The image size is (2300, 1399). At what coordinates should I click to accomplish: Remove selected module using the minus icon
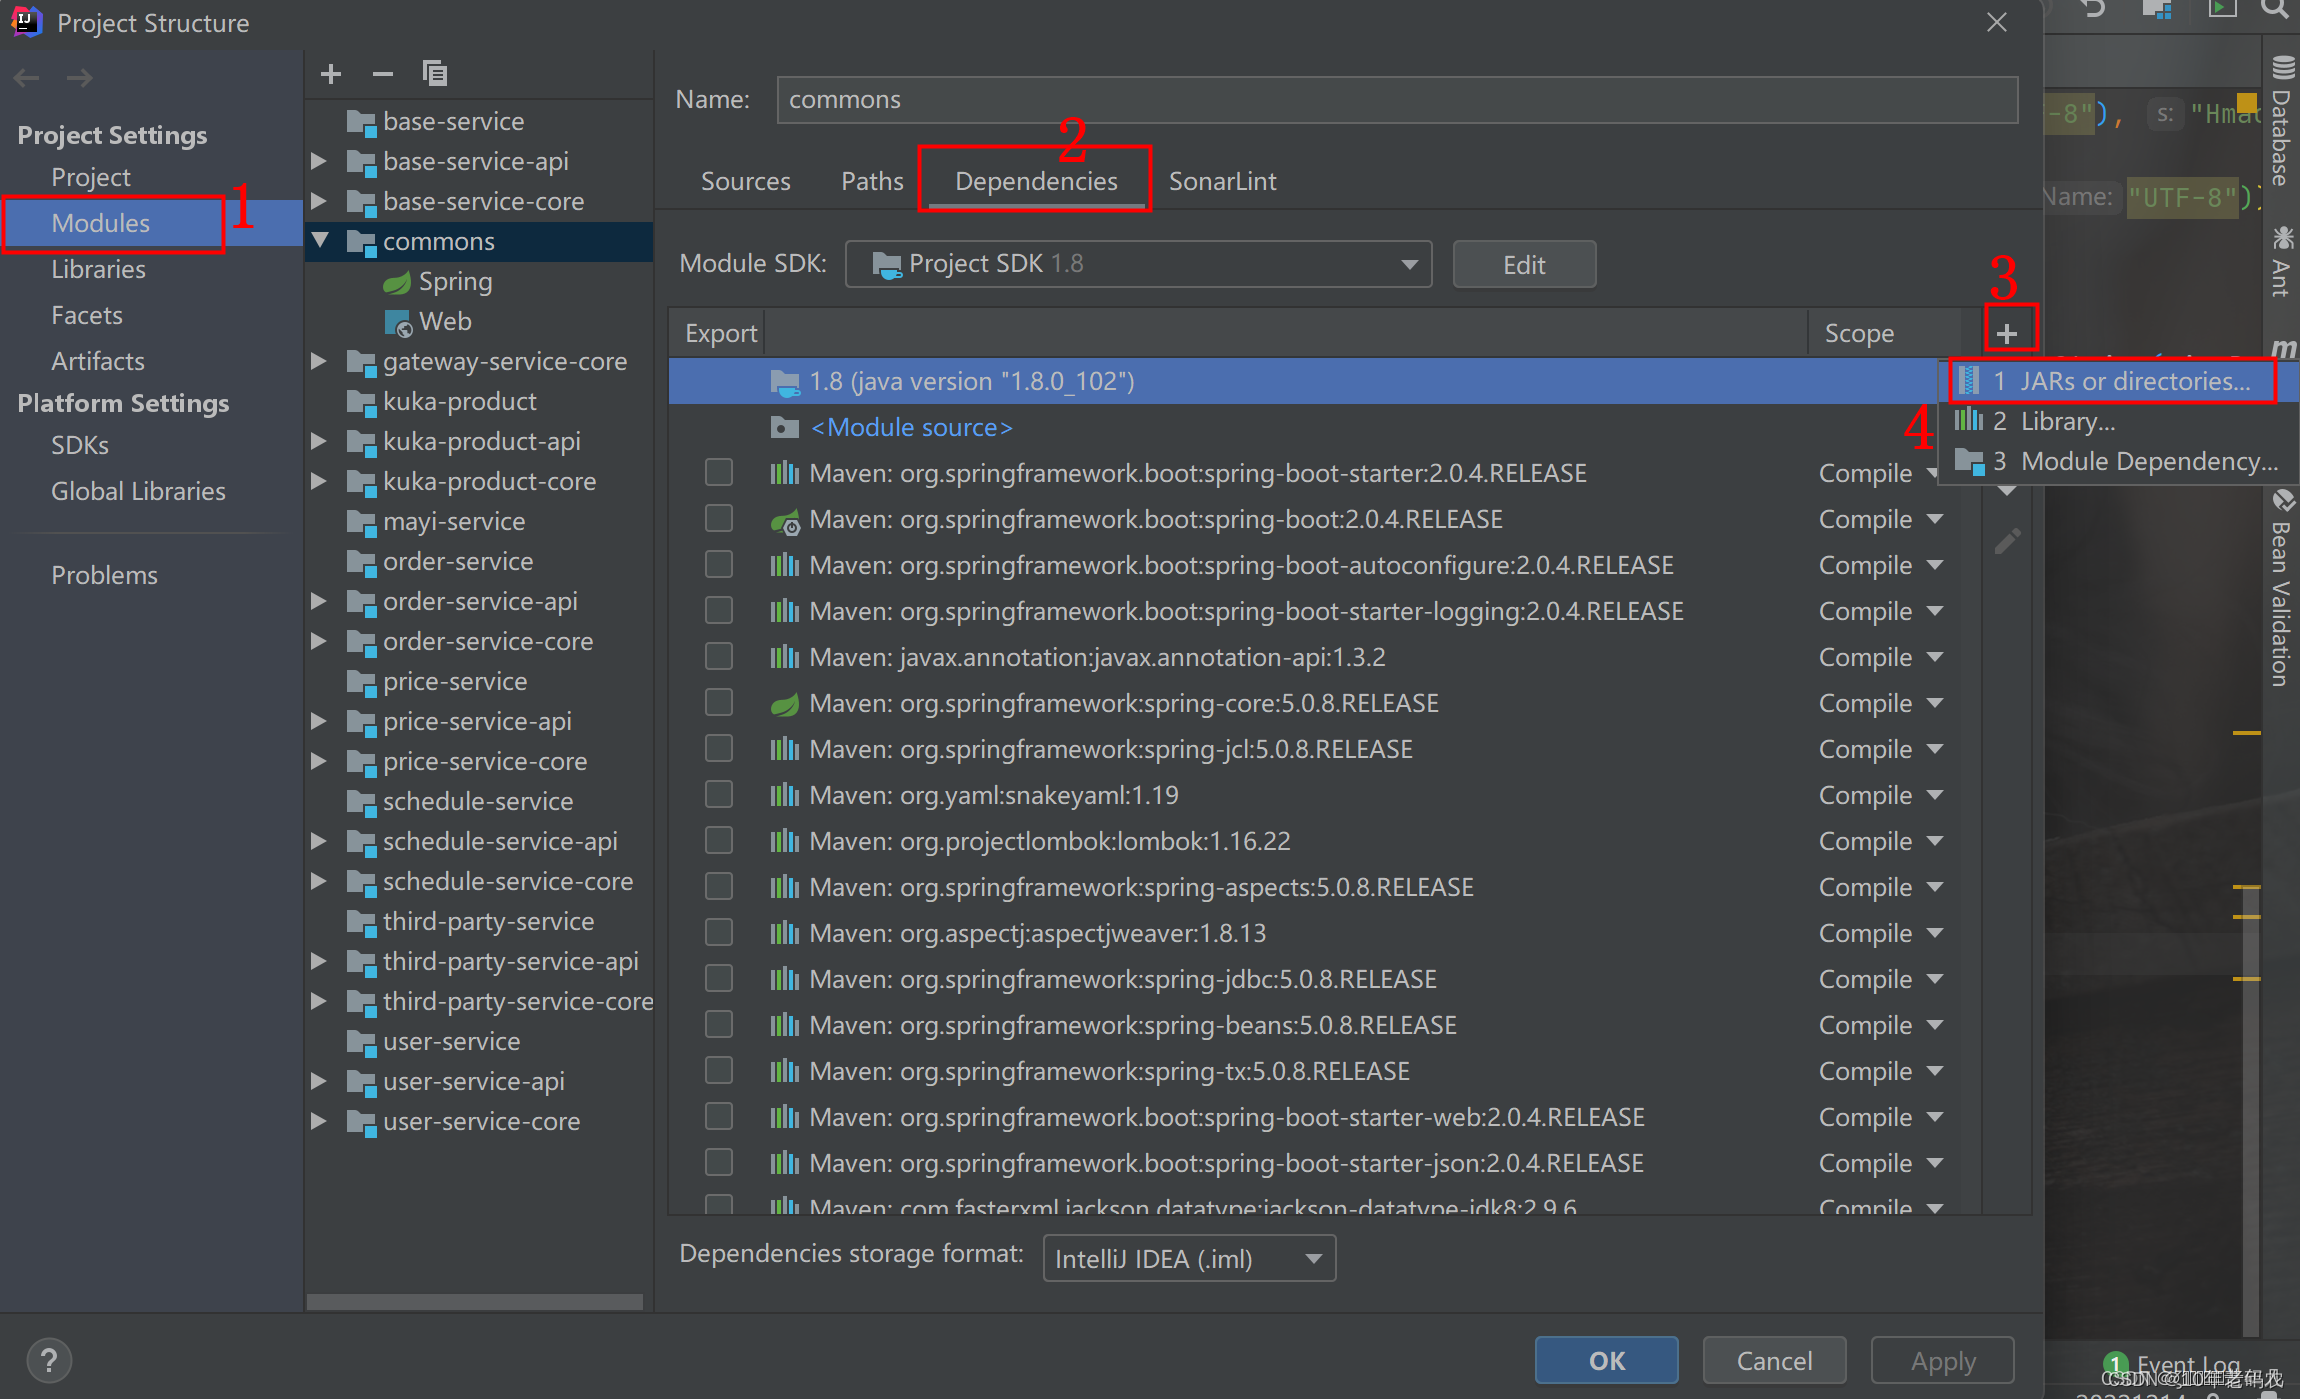(382, 73)
